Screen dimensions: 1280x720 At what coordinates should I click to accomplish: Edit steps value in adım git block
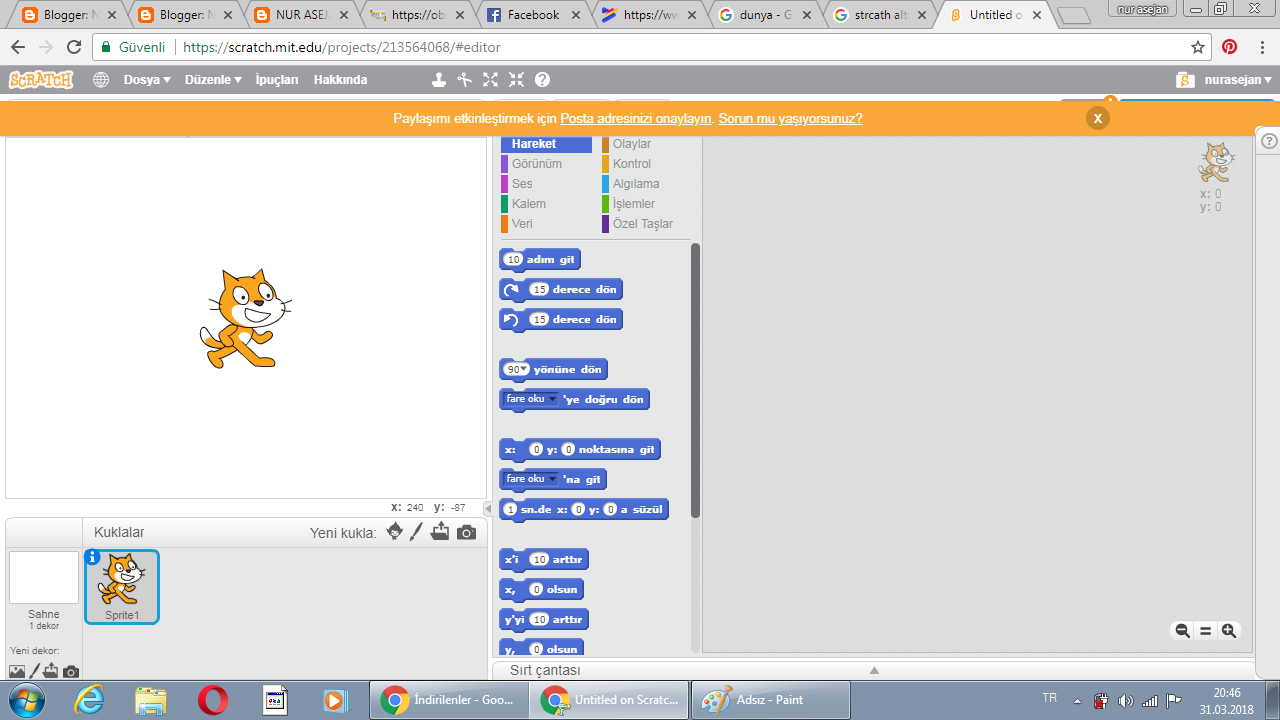[514, 259]
